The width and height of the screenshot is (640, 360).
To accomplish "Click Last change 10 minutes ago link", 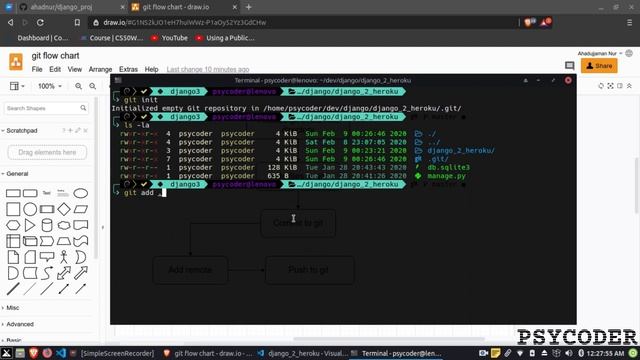I will click(x=208, y=69).
